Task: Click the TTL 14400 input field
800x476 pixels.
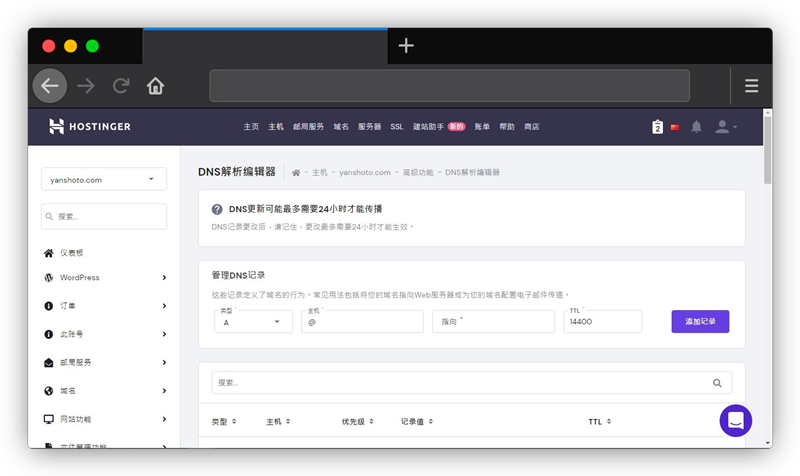Action: pos(603,321)
